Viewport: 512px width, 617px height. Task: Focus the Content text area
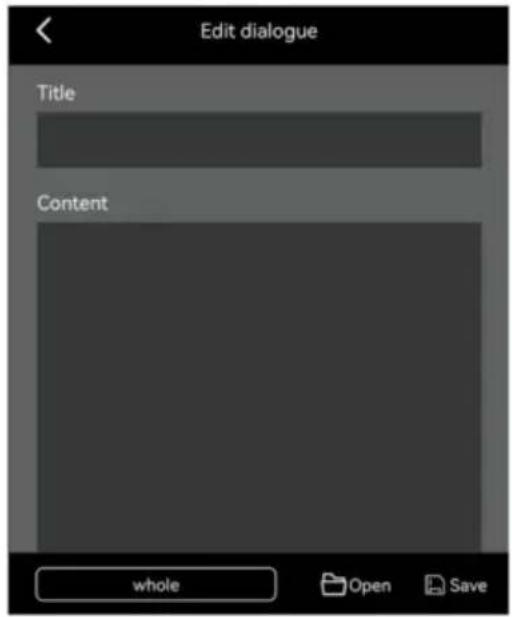point(259,388)
